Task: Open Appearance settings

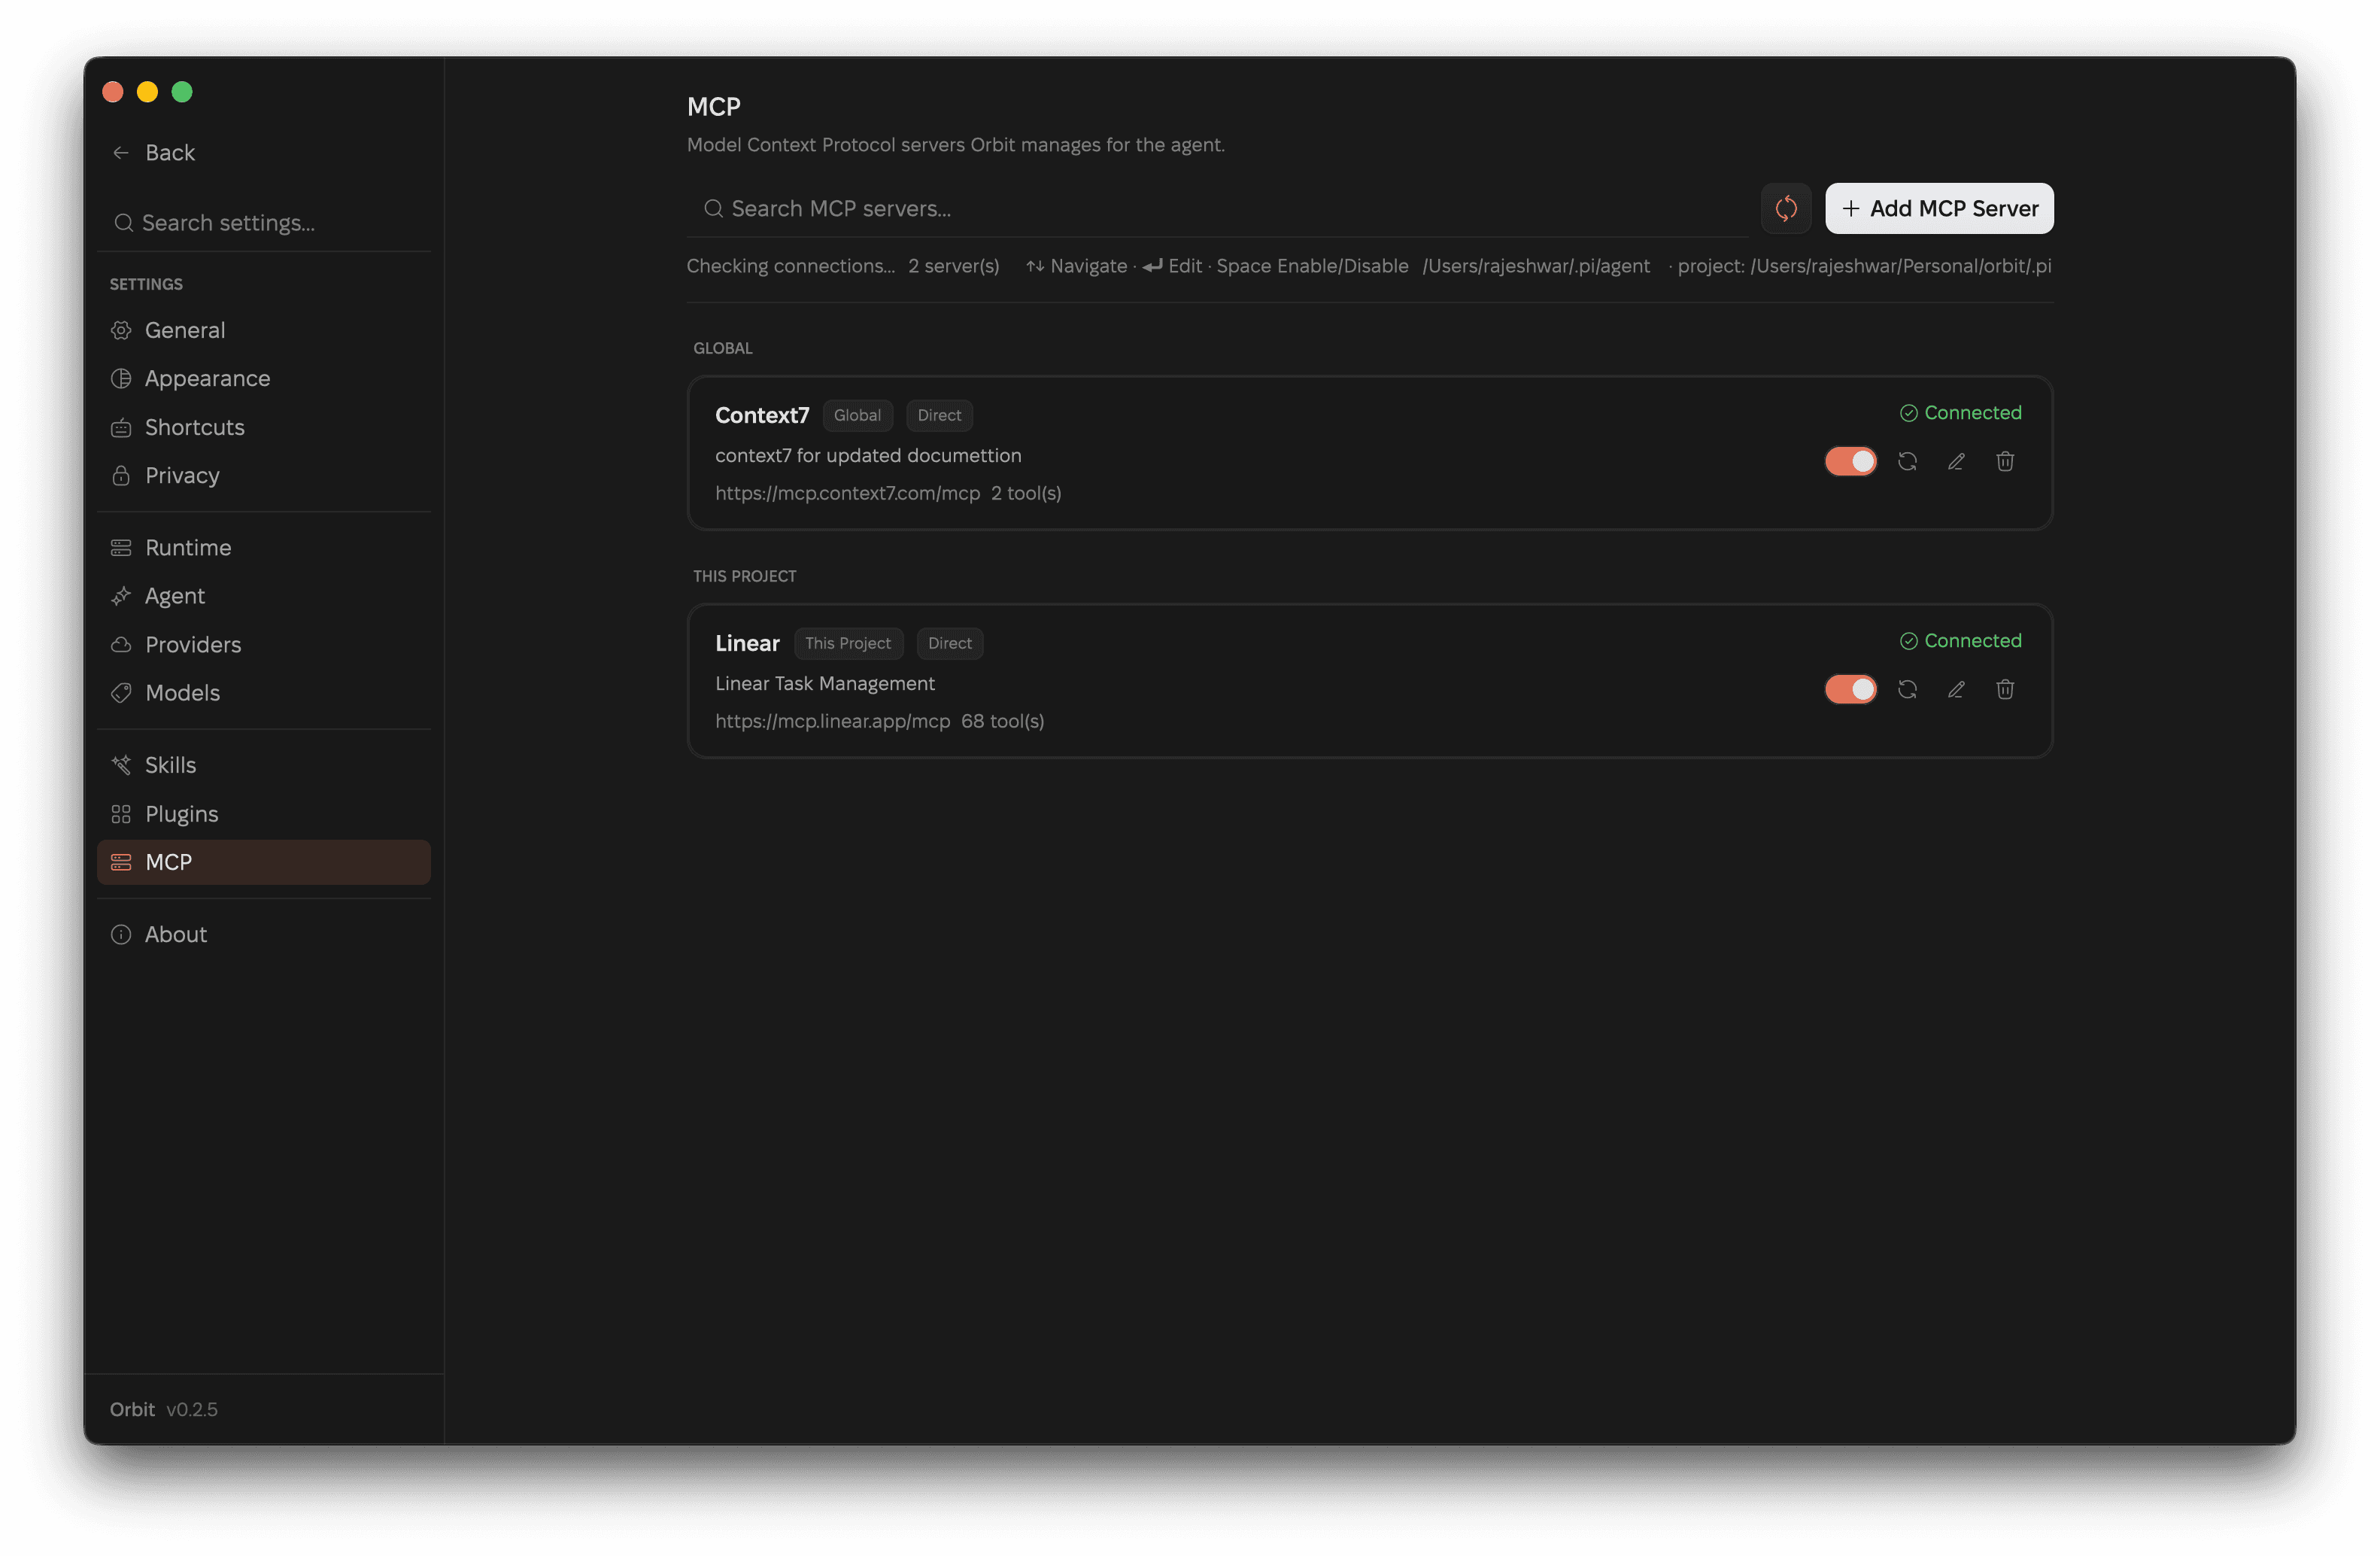Action: pos(264,378)
